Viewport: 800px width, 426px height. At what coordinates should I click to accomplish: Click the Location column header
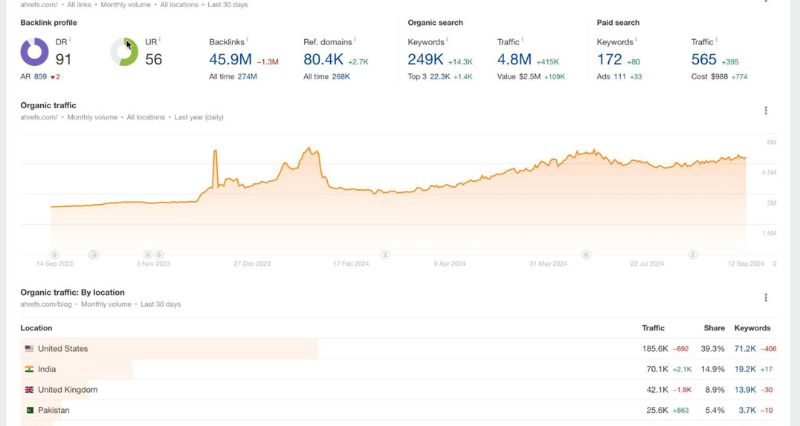click(36, 328)
